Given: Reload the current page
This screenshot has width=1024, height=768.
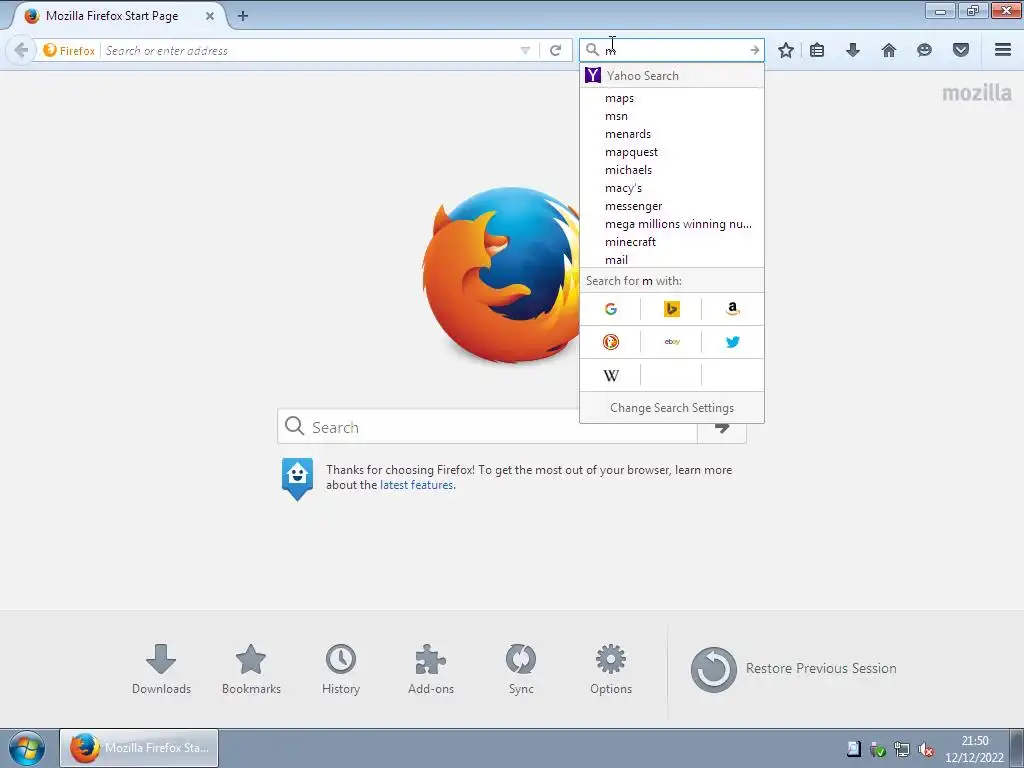Looking at the screenshot, I should click(x=556, y=50).
